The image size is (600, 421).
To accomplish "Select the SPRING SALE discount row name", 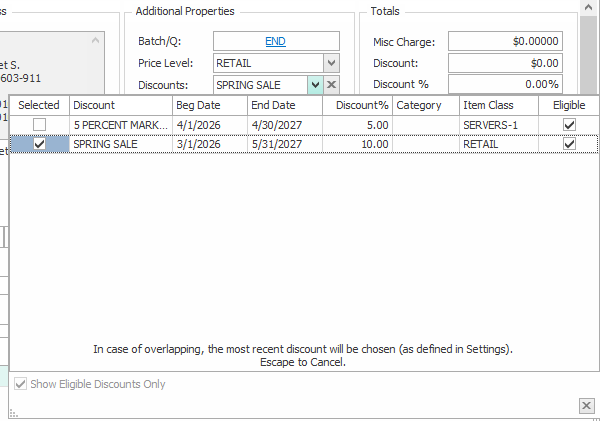I will coord(120,144).
